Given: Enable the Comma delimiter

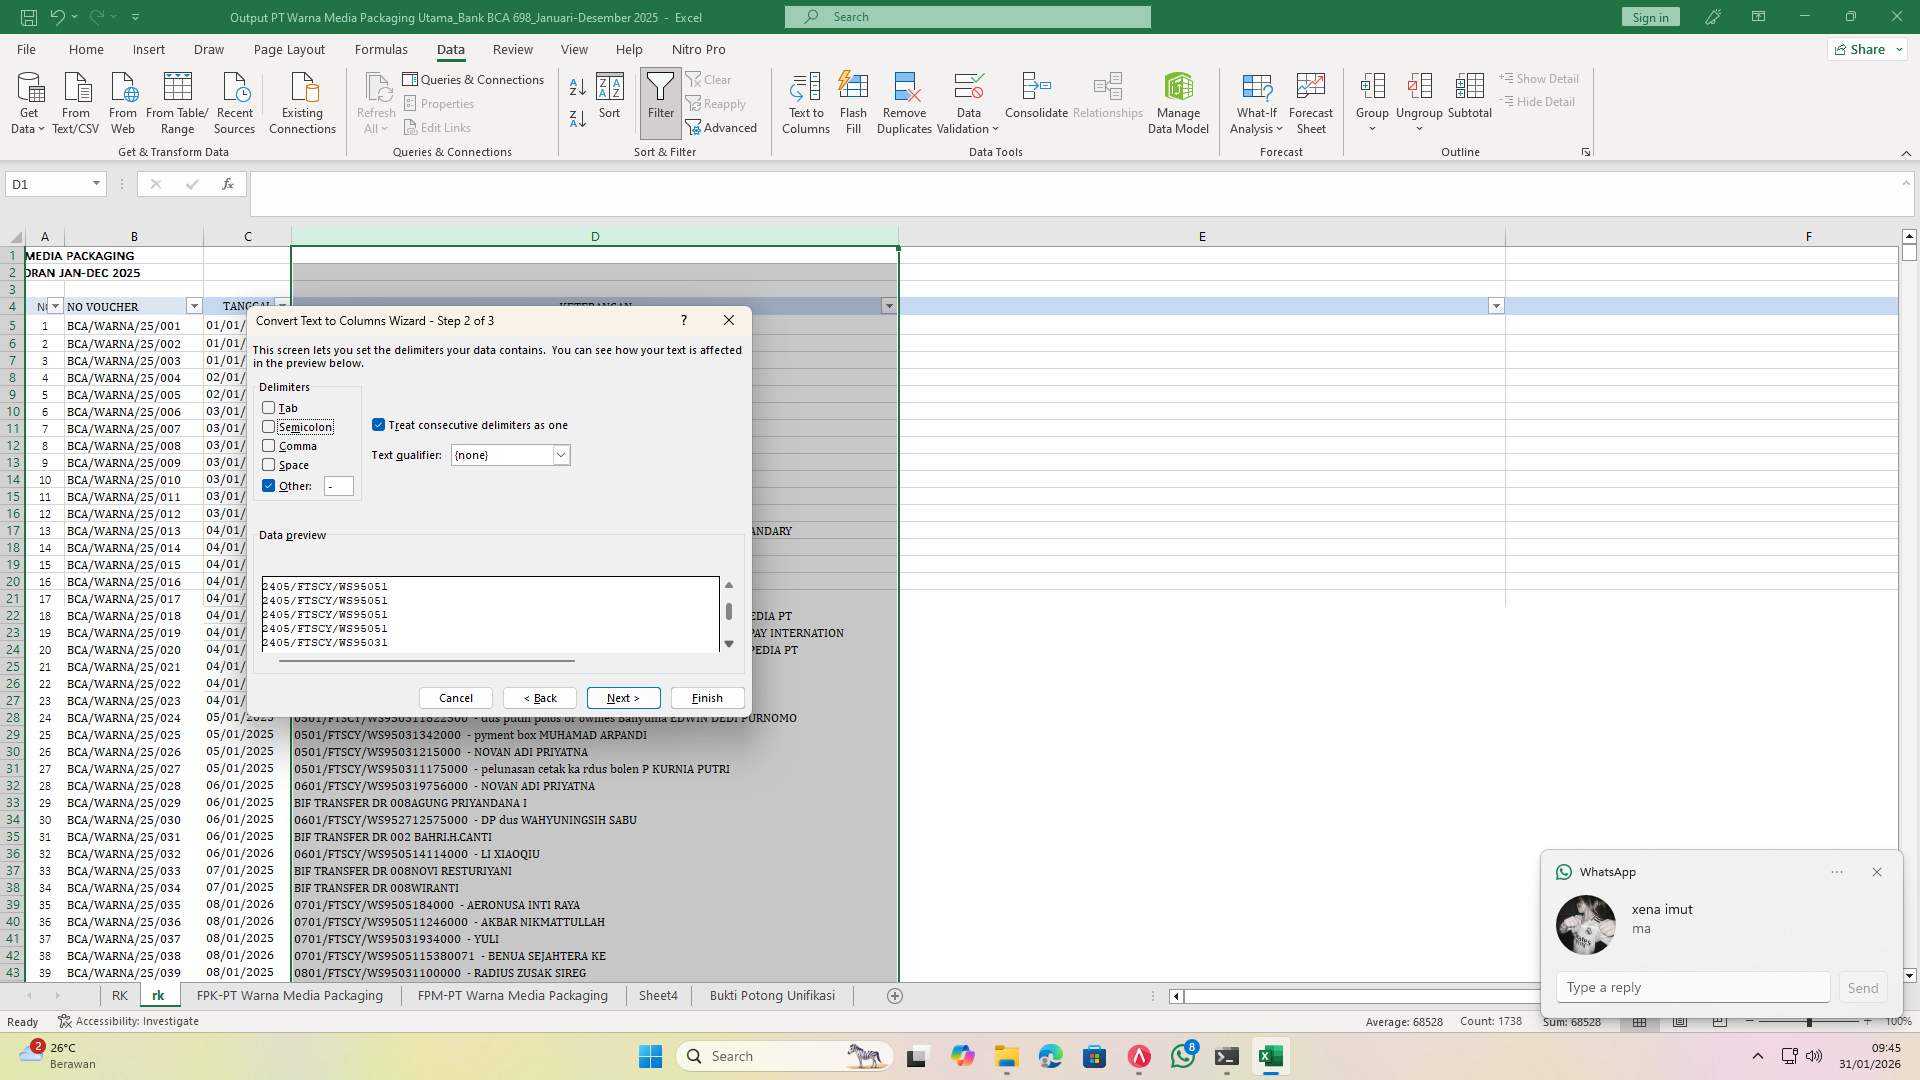Looking at the screenshot, I should pos(269,446).
